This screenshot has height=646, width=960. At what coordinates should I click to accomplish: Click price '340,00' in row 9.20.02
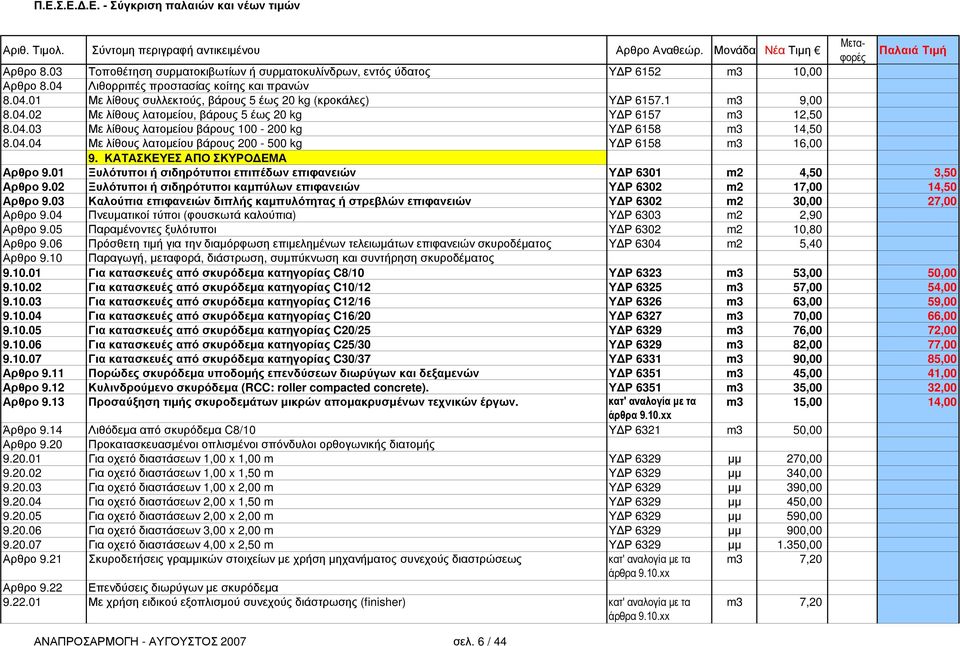point(804,473)
